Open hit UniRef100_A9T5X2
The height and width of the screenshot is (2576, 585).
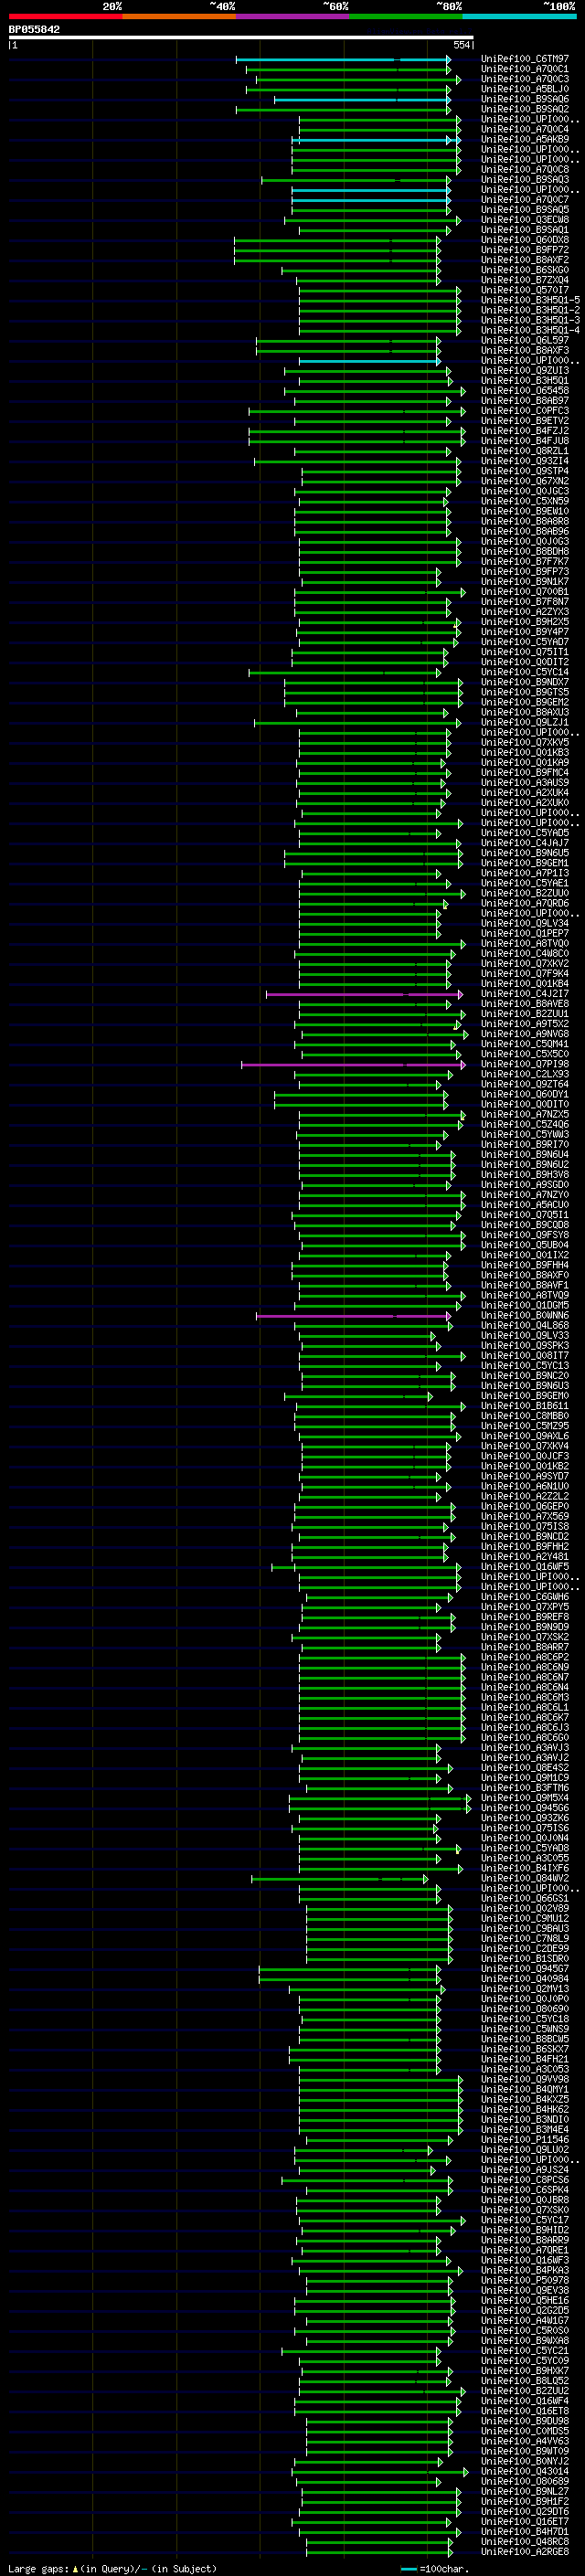pos(525,1024)
